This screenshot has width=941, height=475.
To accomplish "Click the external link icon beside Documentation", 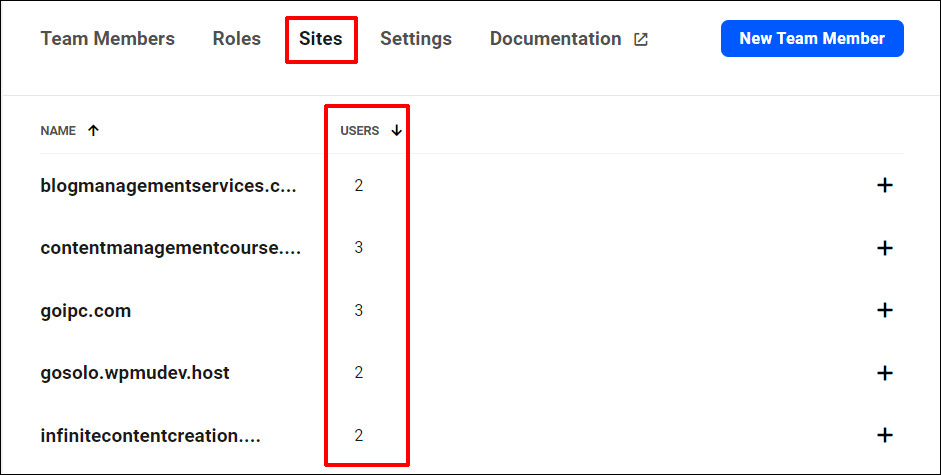I will 641,40.
